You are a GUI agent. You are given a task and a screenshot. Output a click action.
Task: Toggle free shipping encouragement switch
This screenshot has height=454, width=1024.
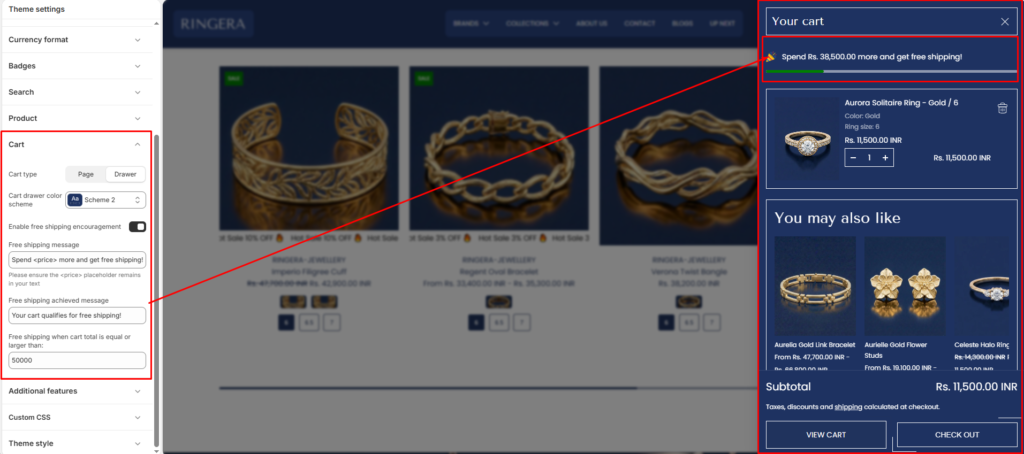point(137,227)
